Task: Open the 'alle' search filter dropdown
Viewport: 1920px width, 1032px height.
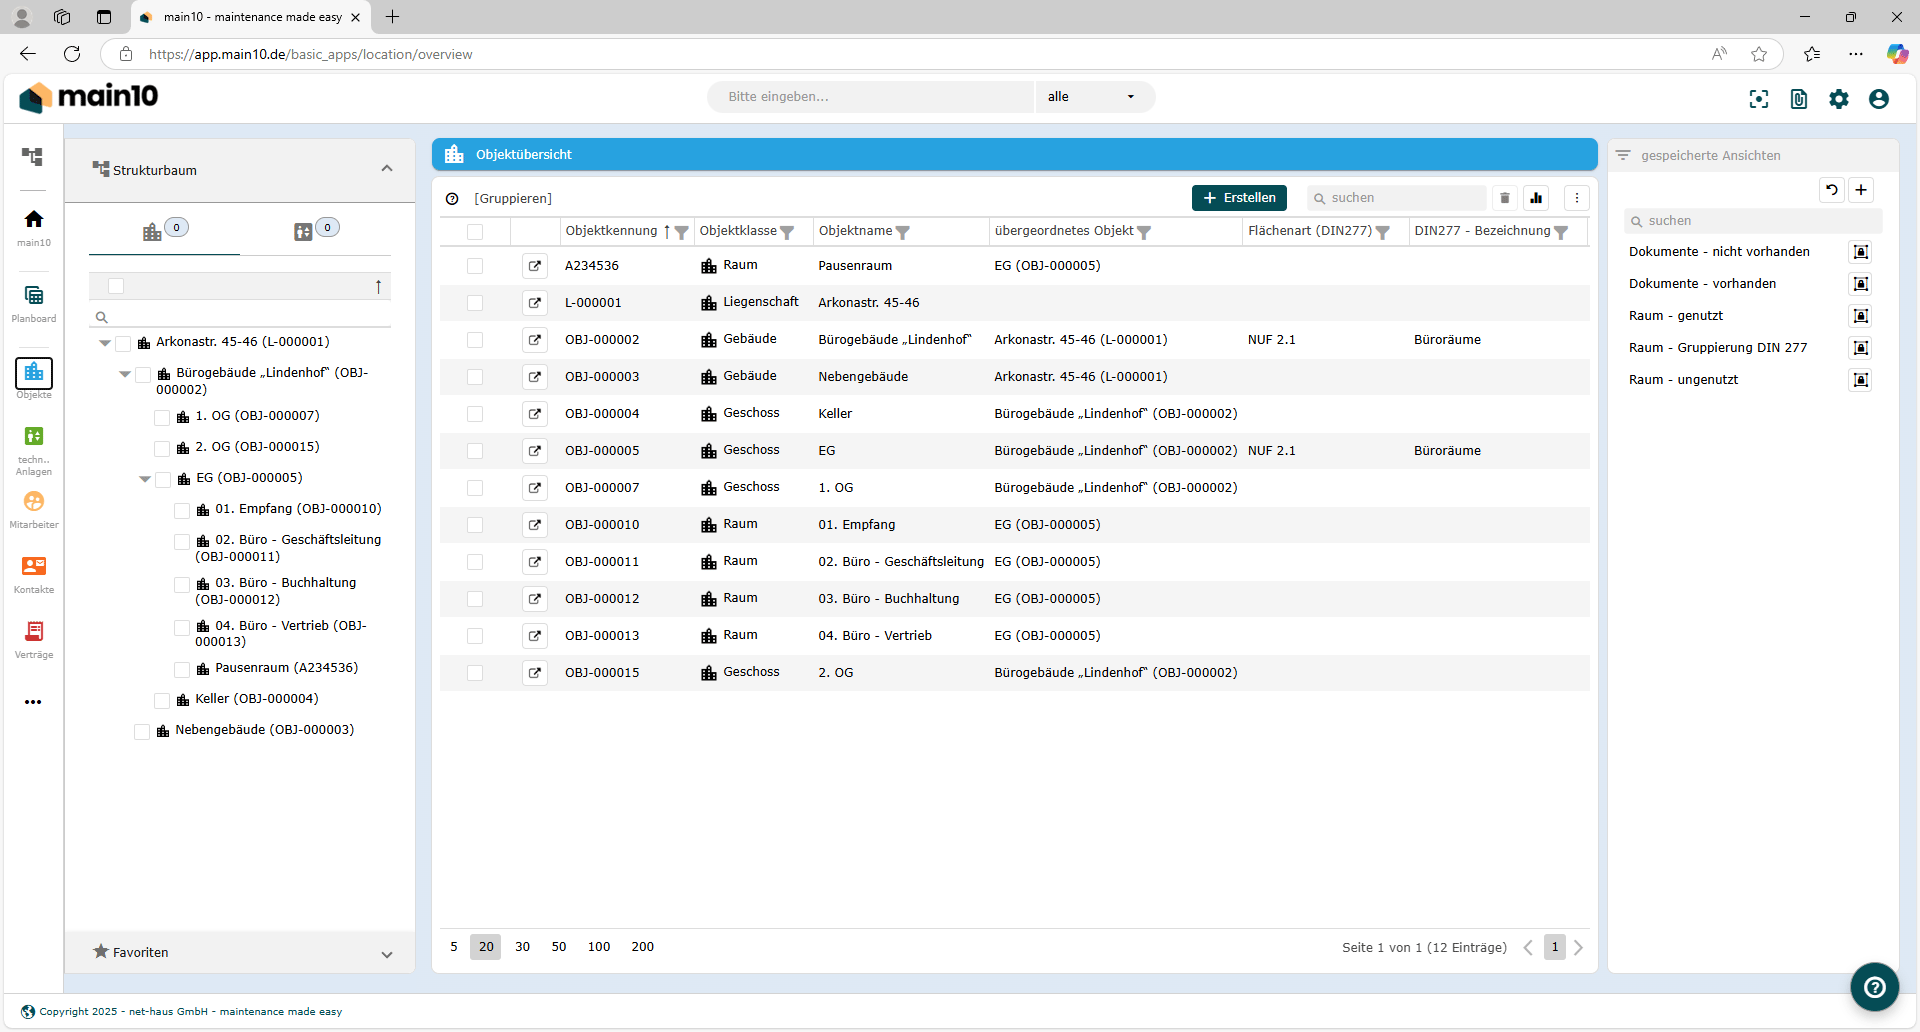Action: pos(1092,97)
